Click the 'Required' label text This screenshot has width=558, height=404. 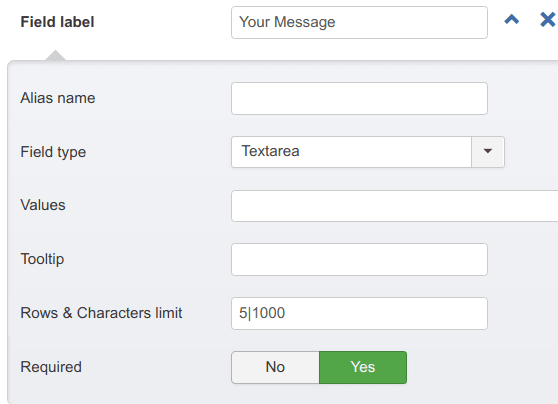tap(51, 367)
